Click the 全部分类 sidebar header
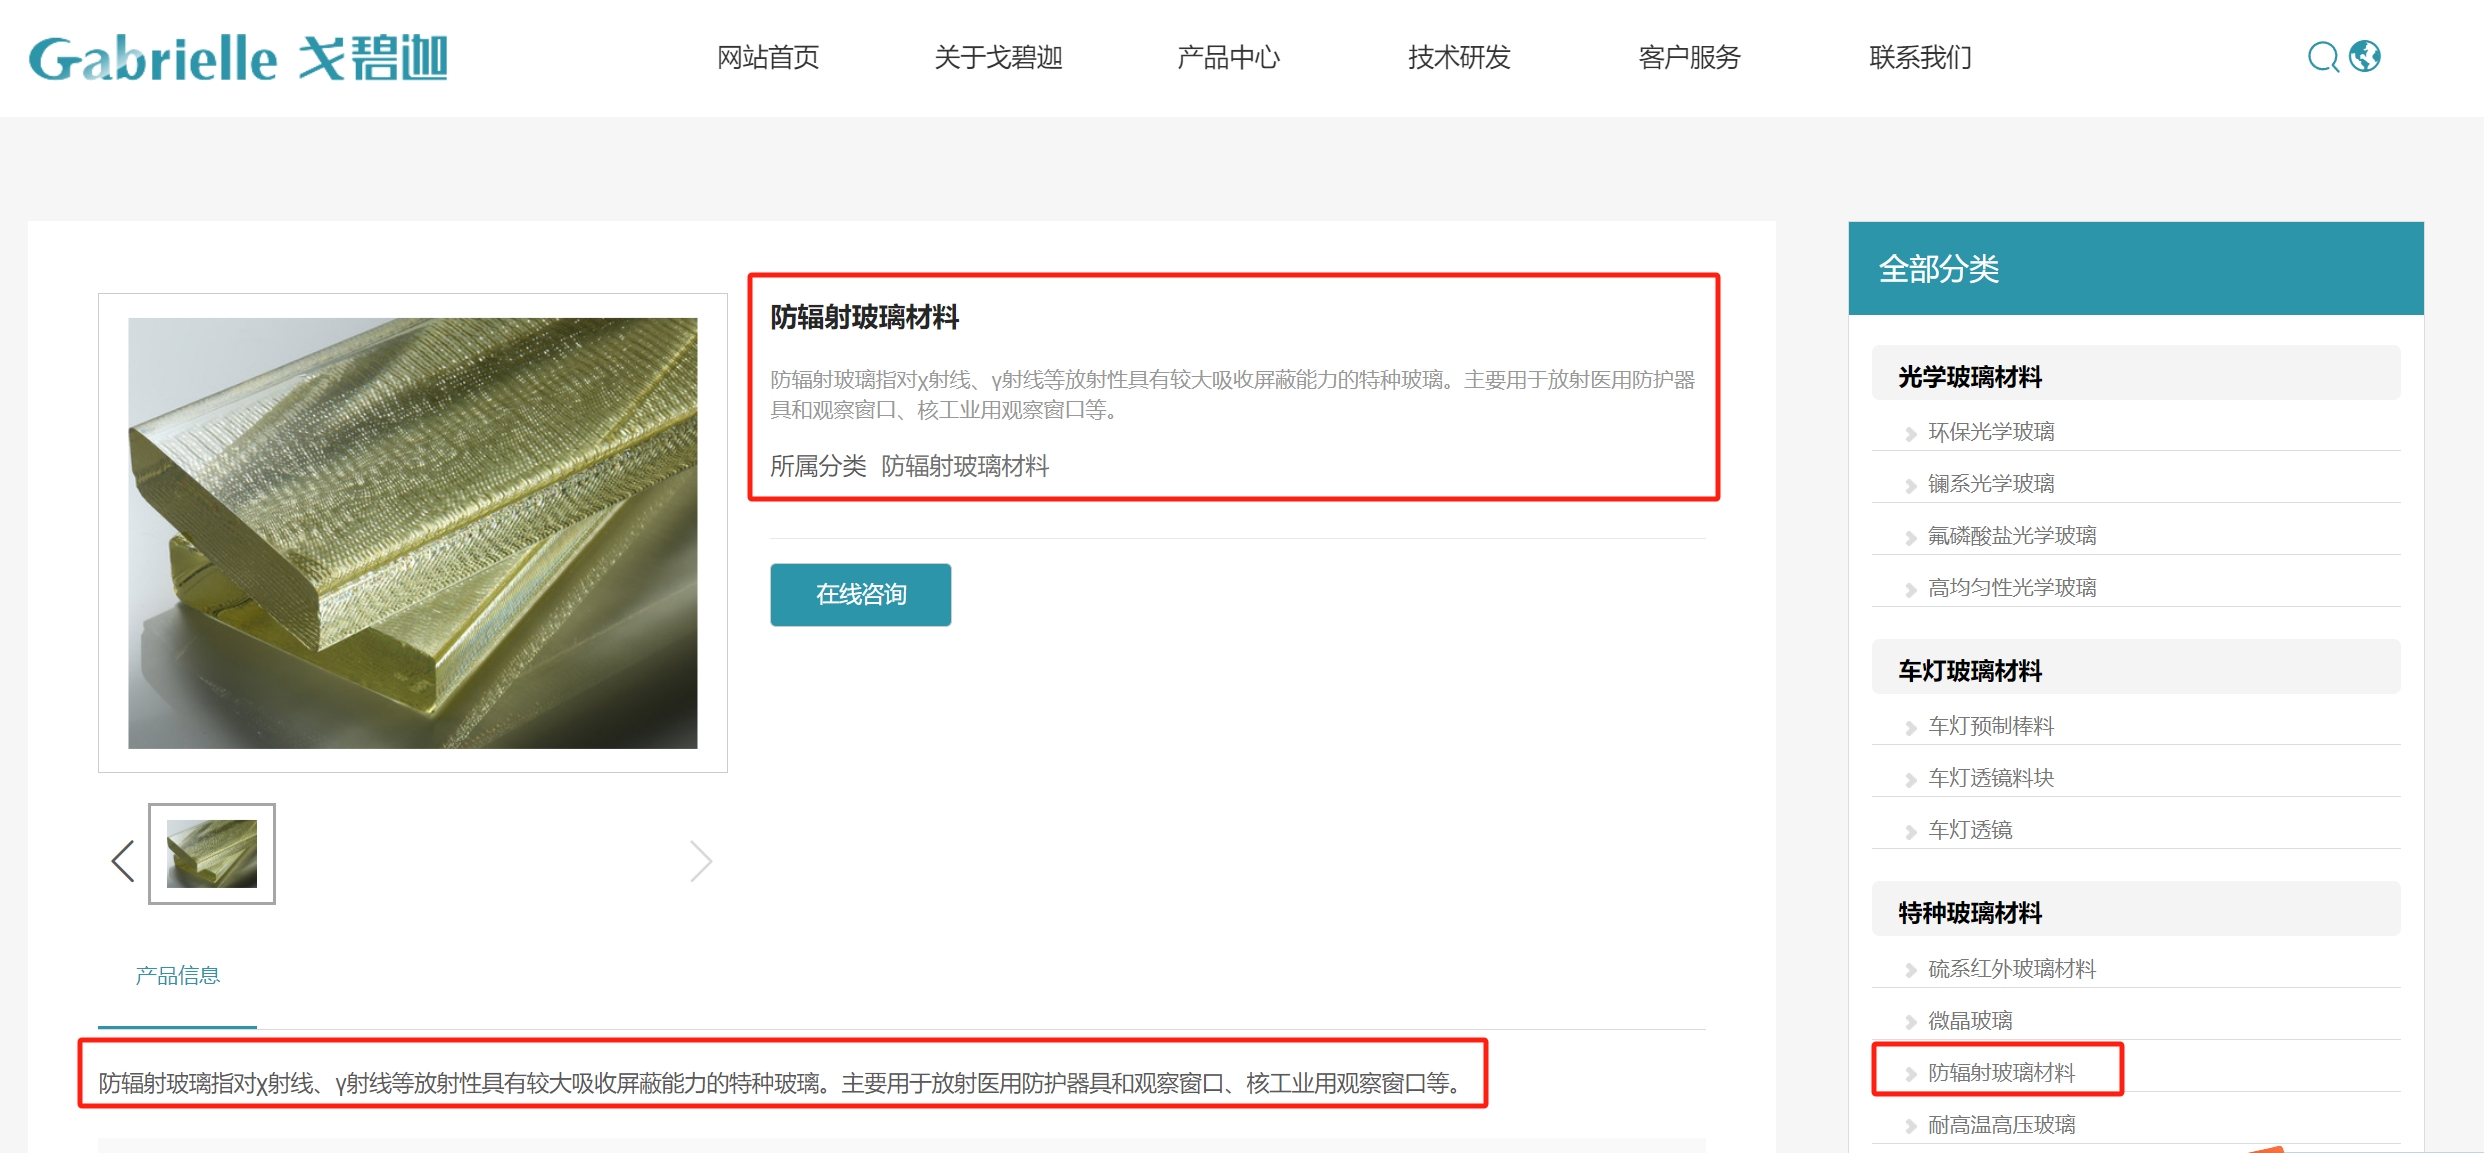This screenshot has width=2484, height=1153. [2136, 268]
